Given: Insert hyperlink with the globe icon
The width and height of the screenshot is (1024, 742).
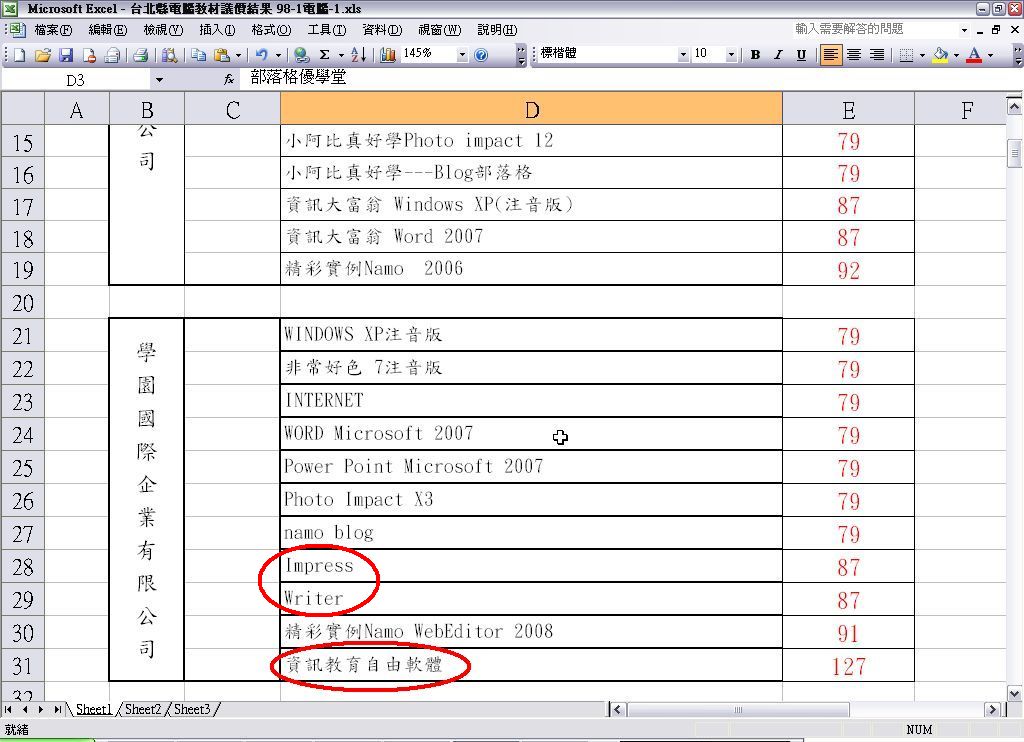Looking at the screenshot, I should pos(301,56).
